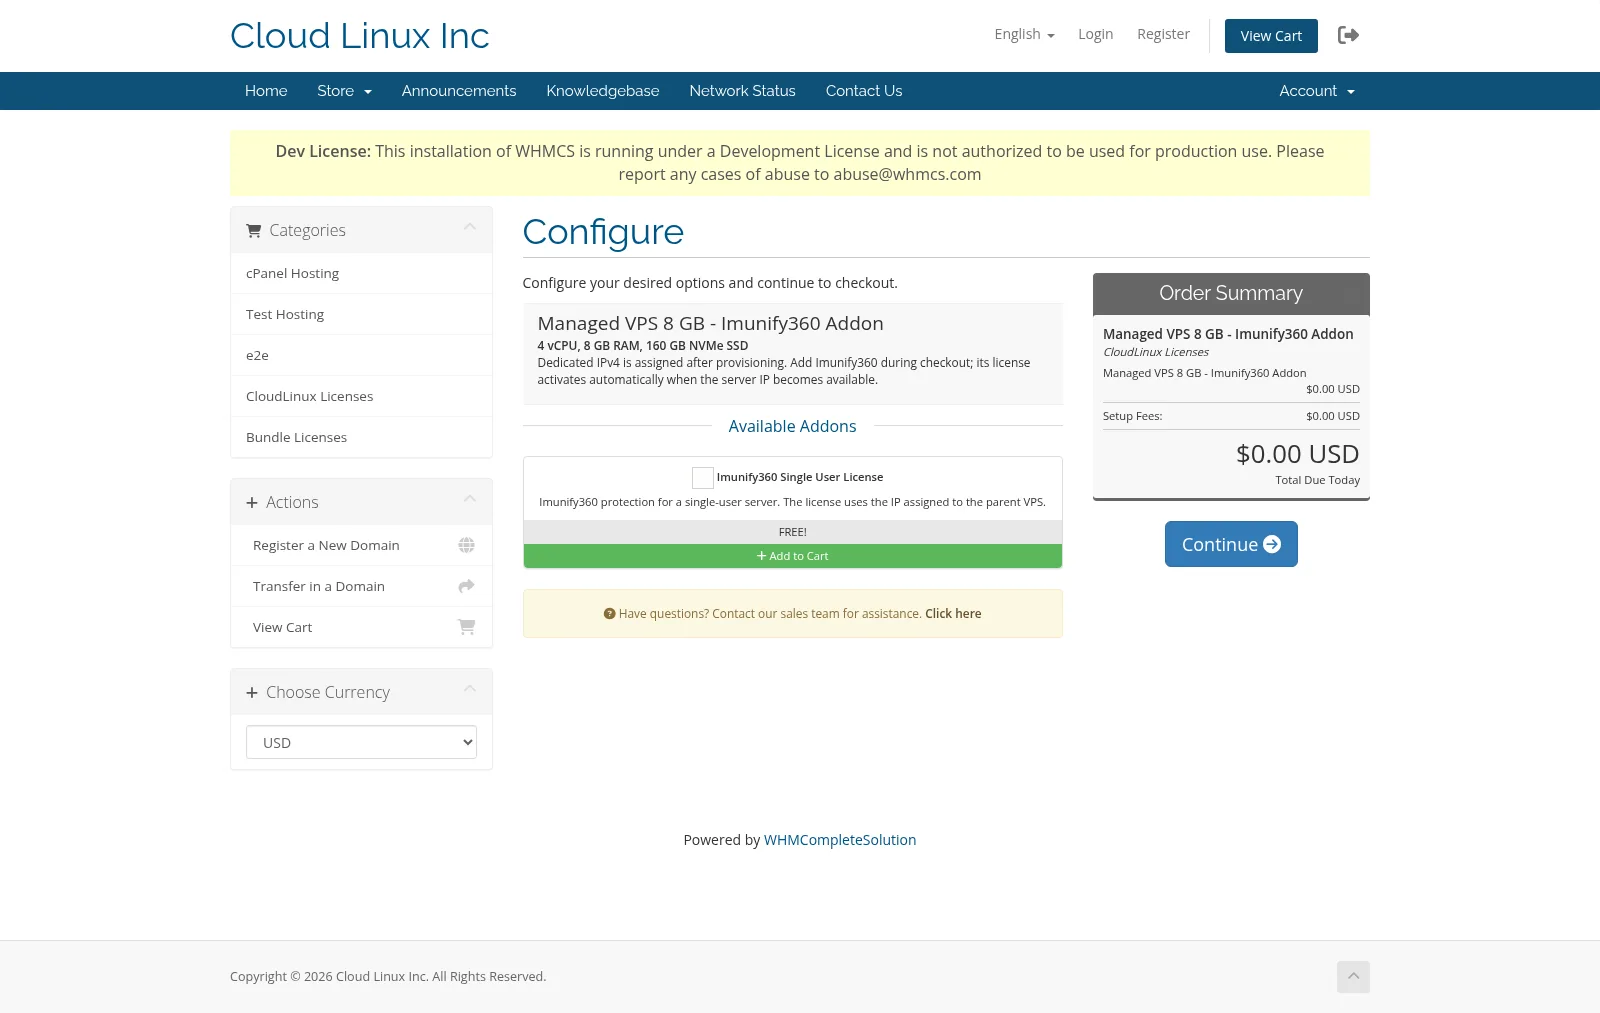Click the plus icon beside Choose Currency
This screenshot has height=1013, width=1600.
point(252,693)
